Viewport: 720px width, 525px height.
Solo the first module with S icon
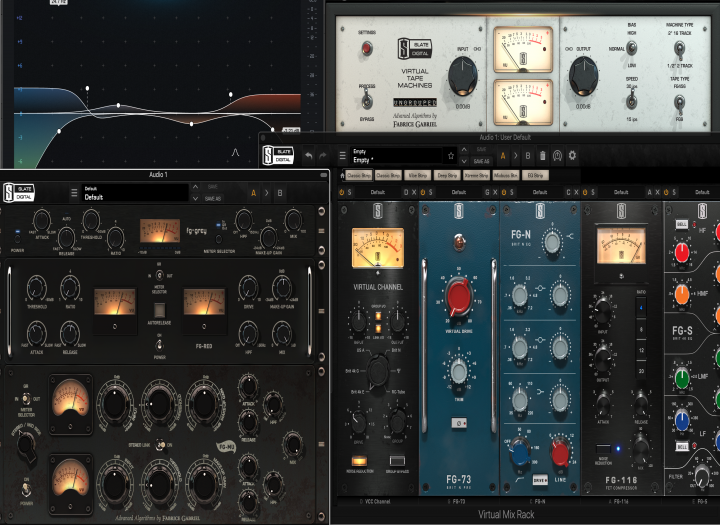pyautogui.click(x=349, y=192)
